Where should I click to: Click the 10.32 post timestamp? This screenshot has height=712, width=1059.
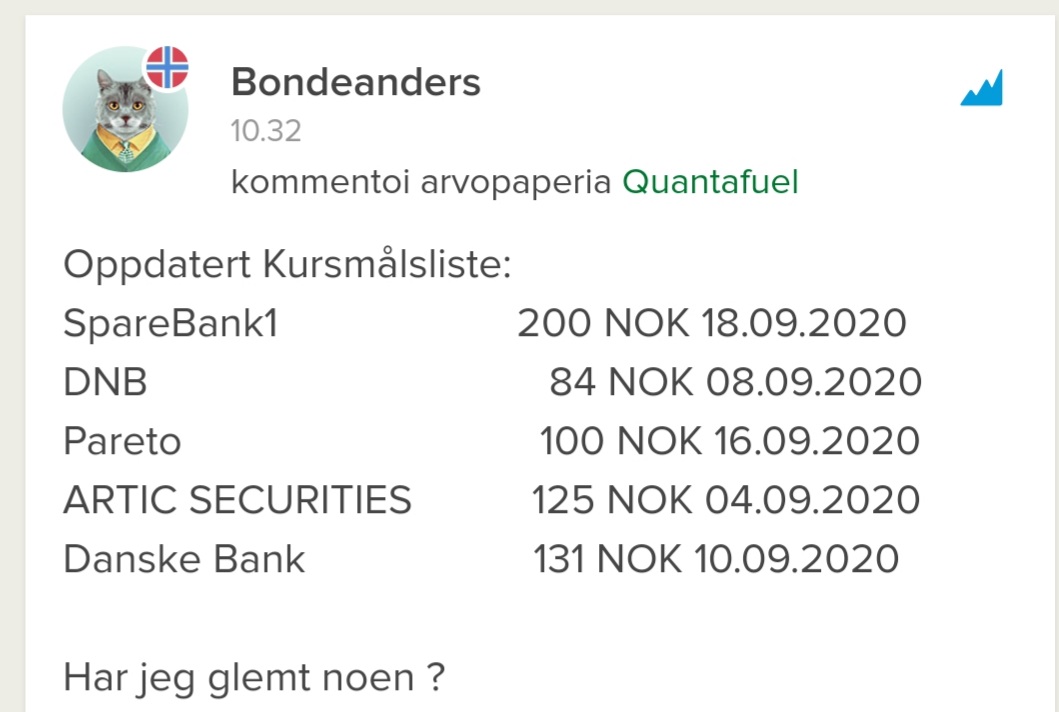265,131
